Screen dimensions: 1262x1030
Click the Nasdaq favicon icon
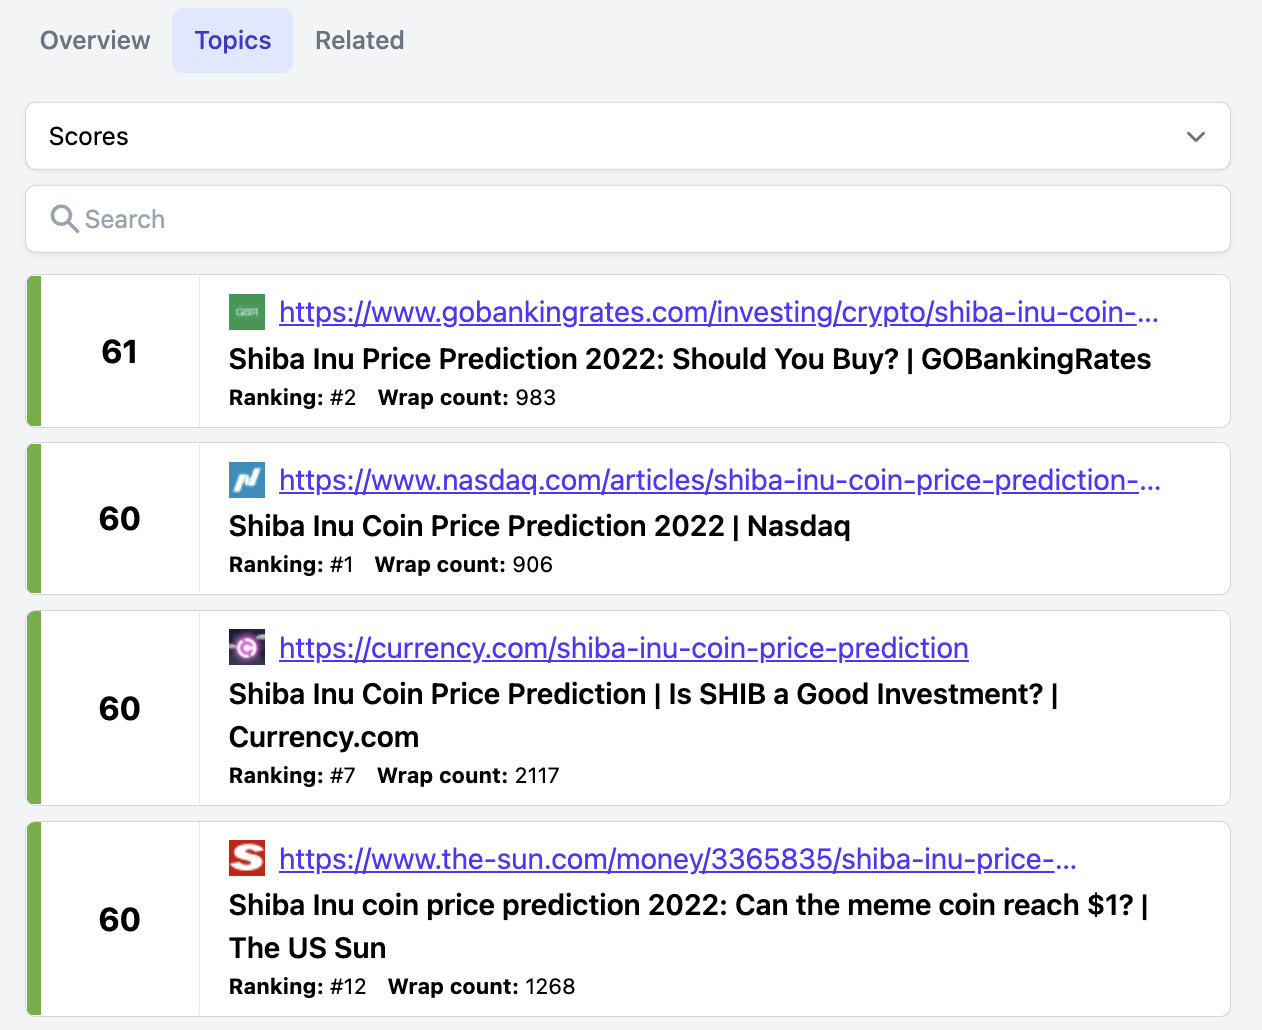[247, 480]
